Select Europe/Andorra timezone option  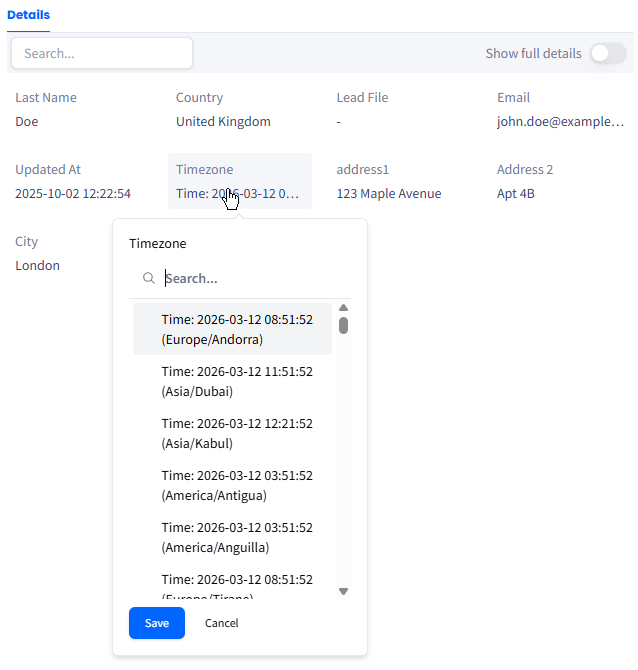(232, 329)
